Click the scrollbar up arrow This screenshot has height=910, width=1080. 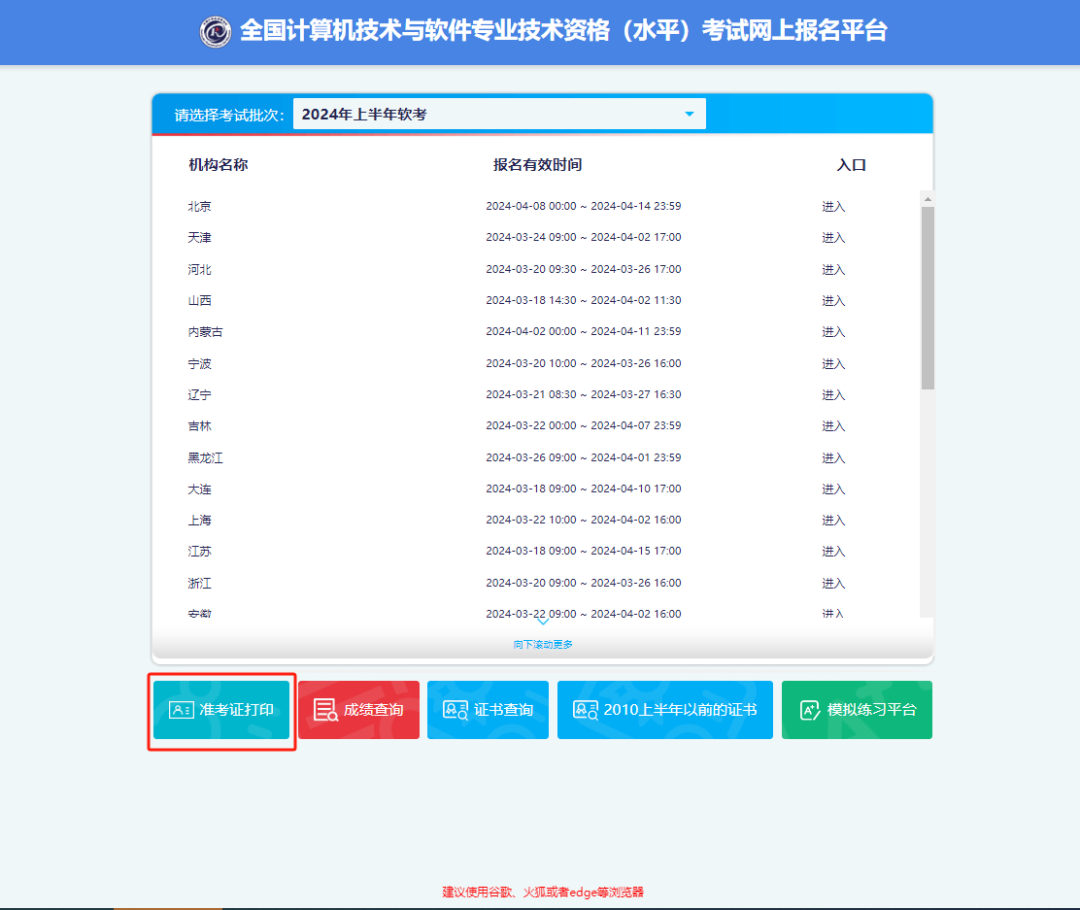point(928,199)
